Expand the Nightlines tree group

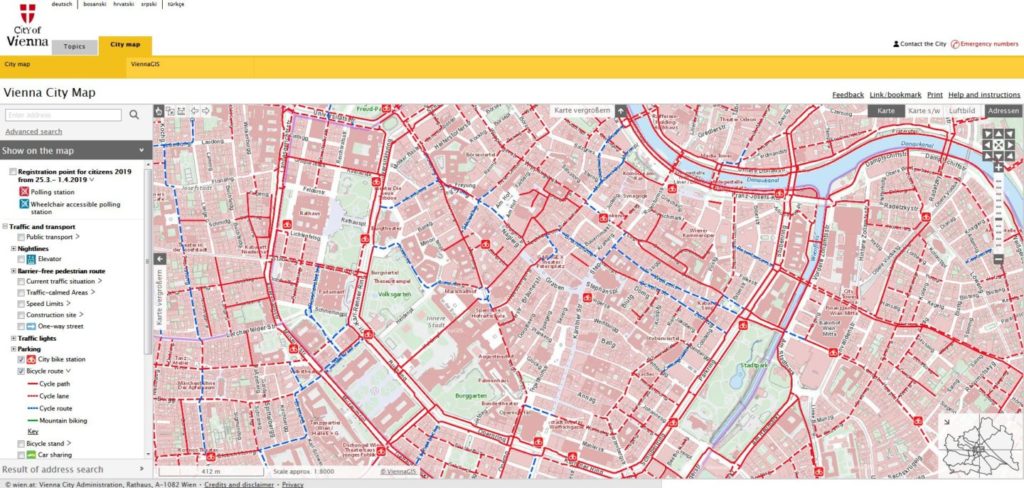click(x=13, y=249)
